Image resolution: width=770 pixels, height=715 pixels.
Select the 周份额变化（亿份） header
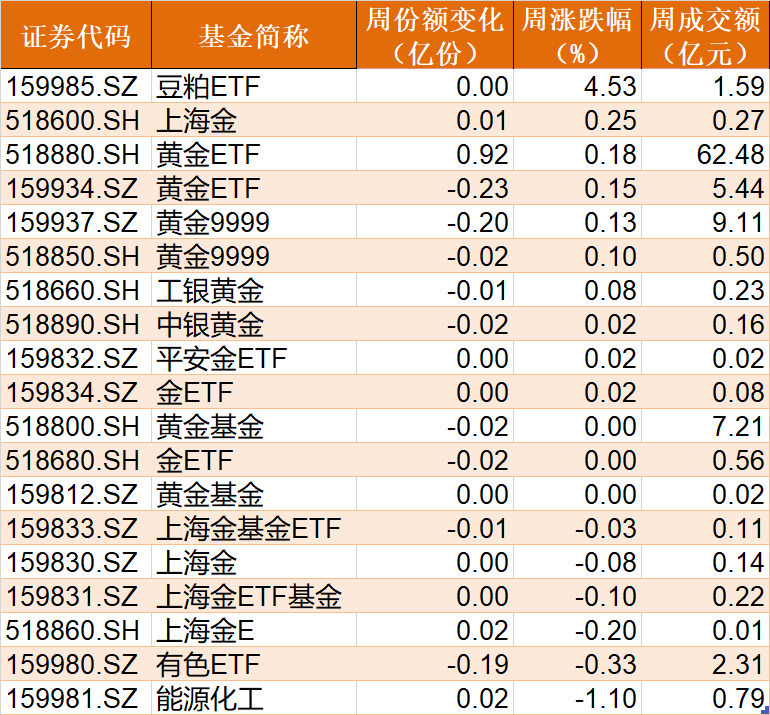click(x=435, y=35)
